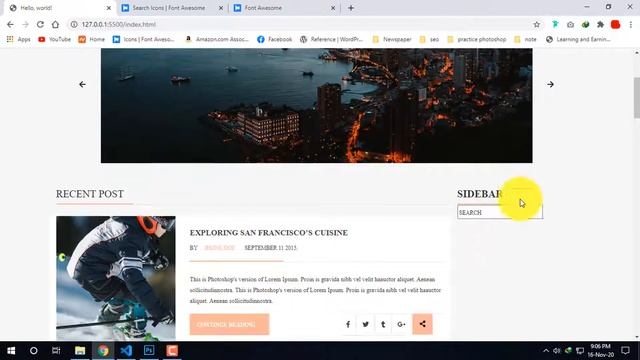Open the Exploring San Francisco's Cuisine post title

coord(269,233)
